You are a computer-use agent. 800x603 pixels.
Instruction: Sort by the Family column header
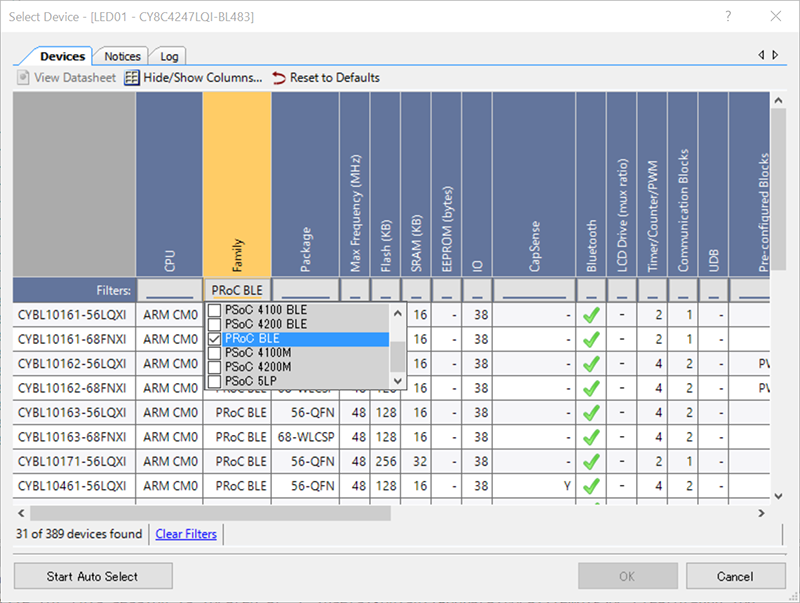tap(237, 184)
